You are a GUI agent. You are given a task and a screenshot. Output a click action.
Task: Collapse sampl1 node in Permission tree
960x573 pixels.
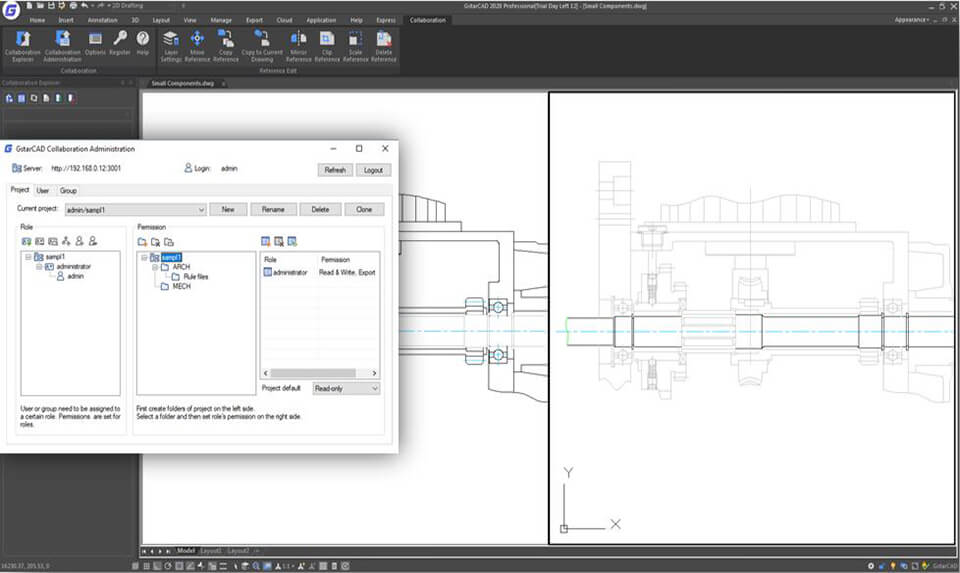coord(144,258)
